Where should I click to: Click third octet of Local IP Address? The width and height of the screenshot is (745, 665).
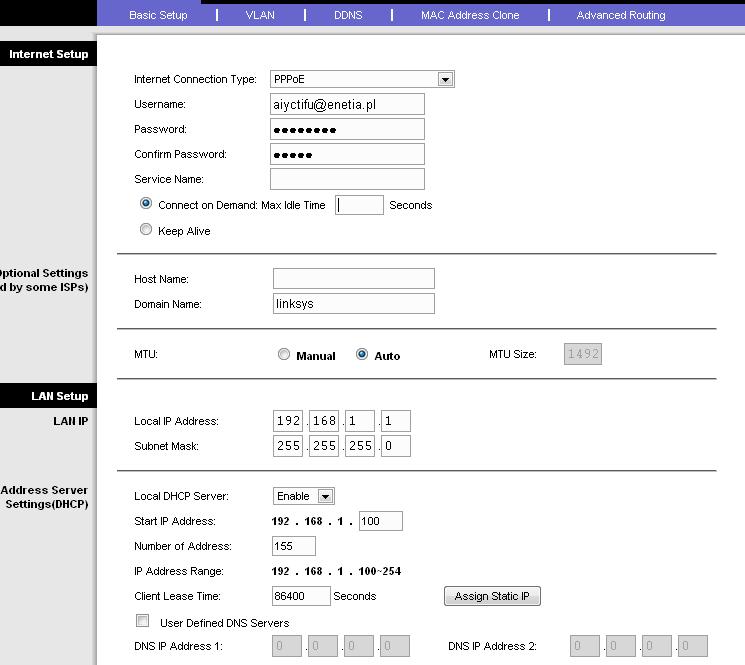(360, 421)
